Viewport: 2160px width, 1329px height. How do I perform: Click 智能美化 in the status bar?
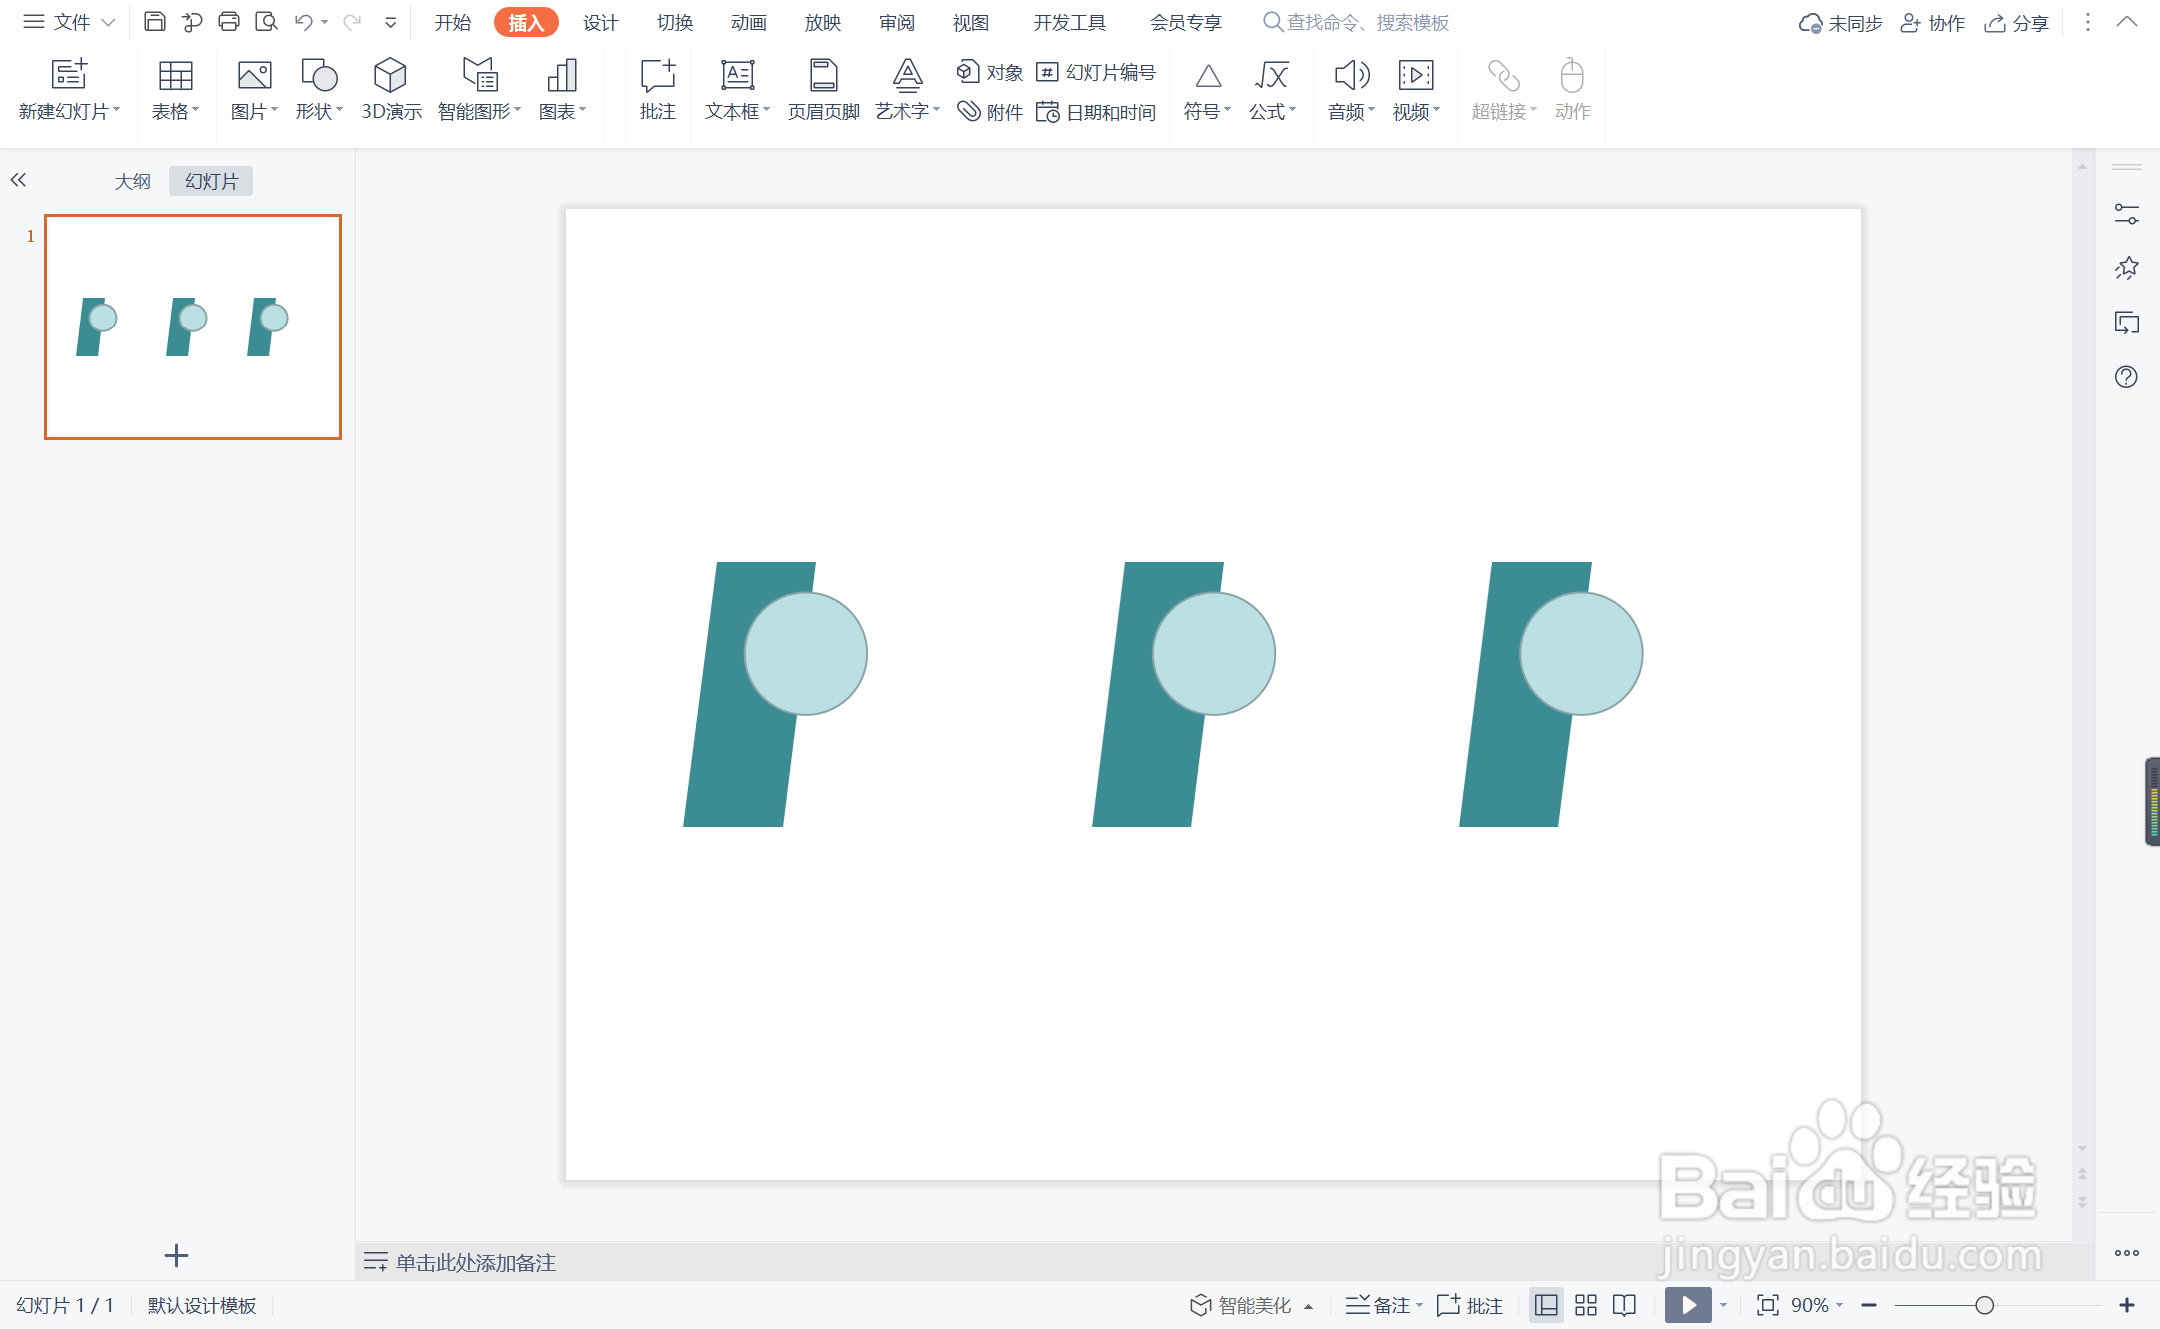click(x=1241, y=1305)
